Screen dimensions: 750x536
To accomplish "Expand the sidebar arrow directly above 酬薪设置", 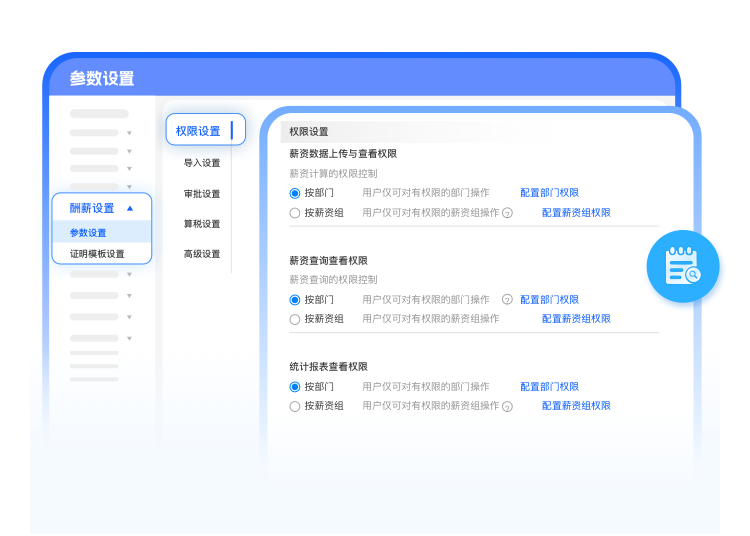I will coord(129,187).
